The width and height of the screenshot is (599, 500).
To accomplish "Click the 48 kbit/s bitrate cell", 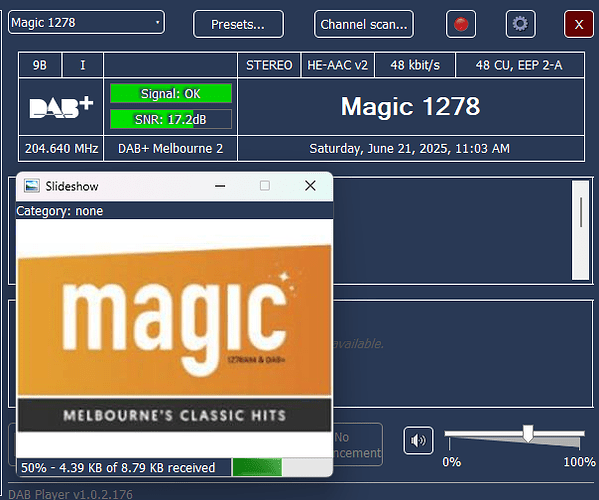I will tap(415, 65).
